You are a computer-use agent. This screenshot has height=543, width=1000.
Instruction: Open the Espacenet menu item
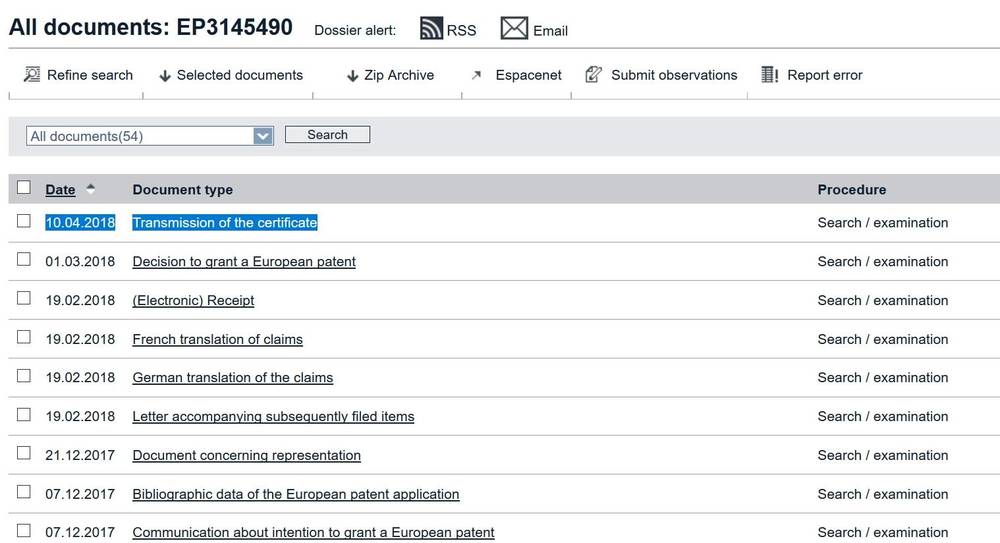(528, 75)
